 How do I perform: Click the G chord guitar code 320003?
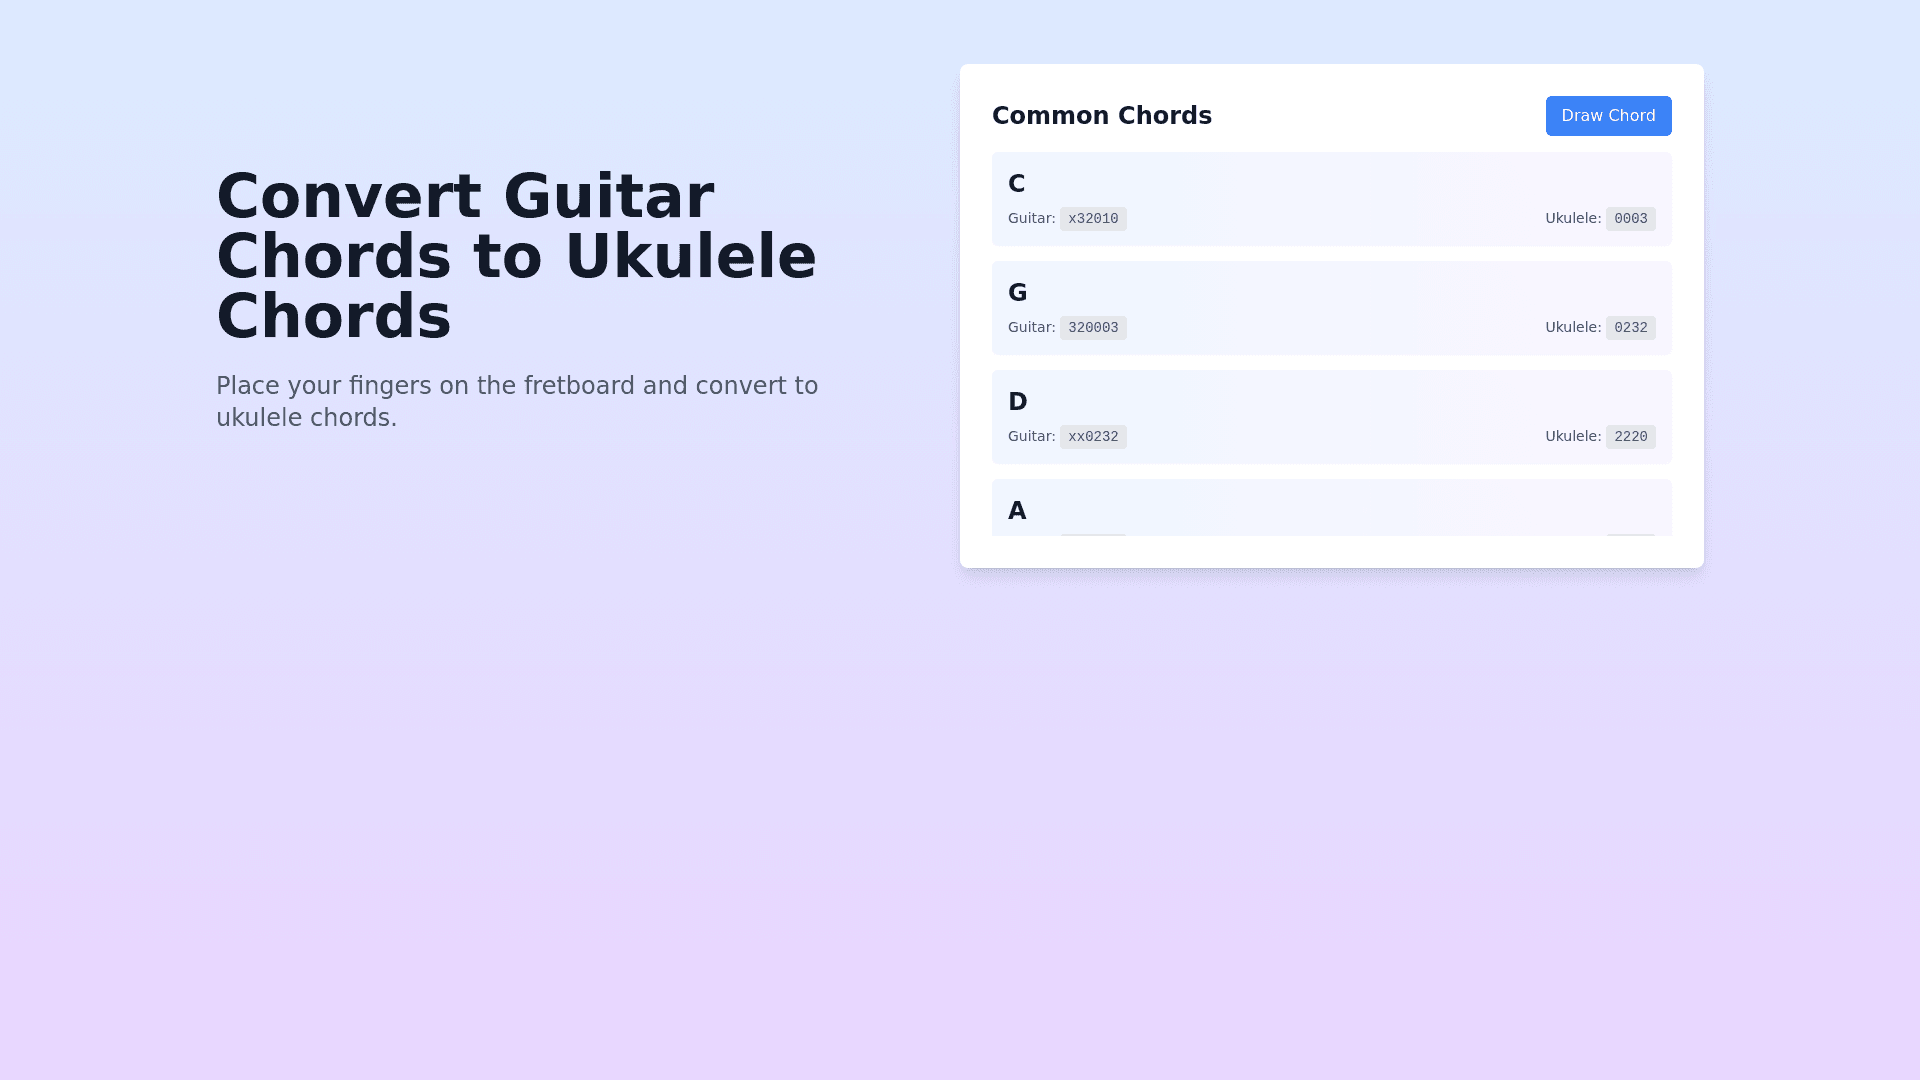[1093, 328]
